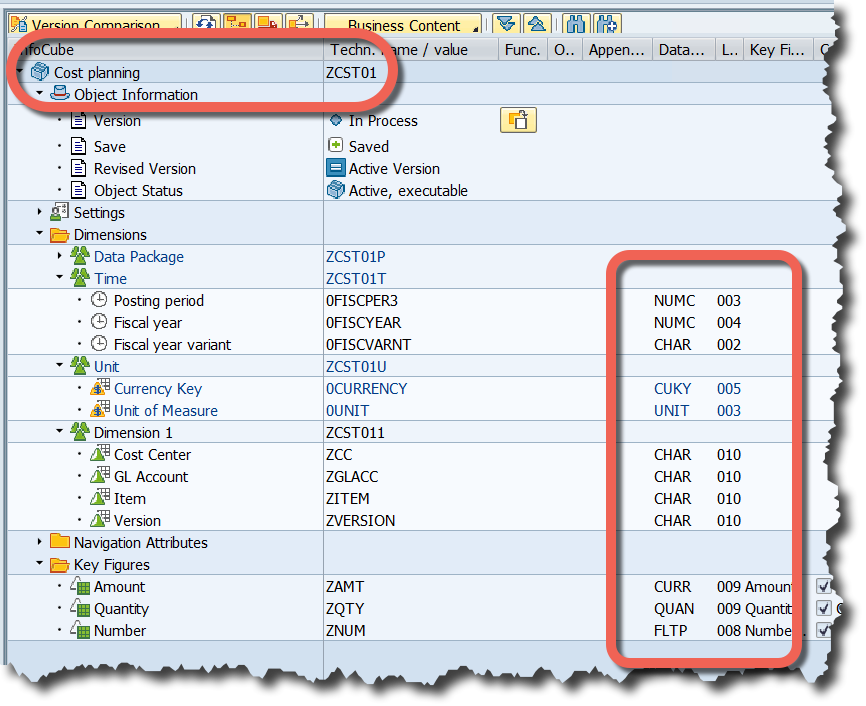Open the Version Comparison menu
The width and height of the screenshot is (866, 706).
click(95, 21)
